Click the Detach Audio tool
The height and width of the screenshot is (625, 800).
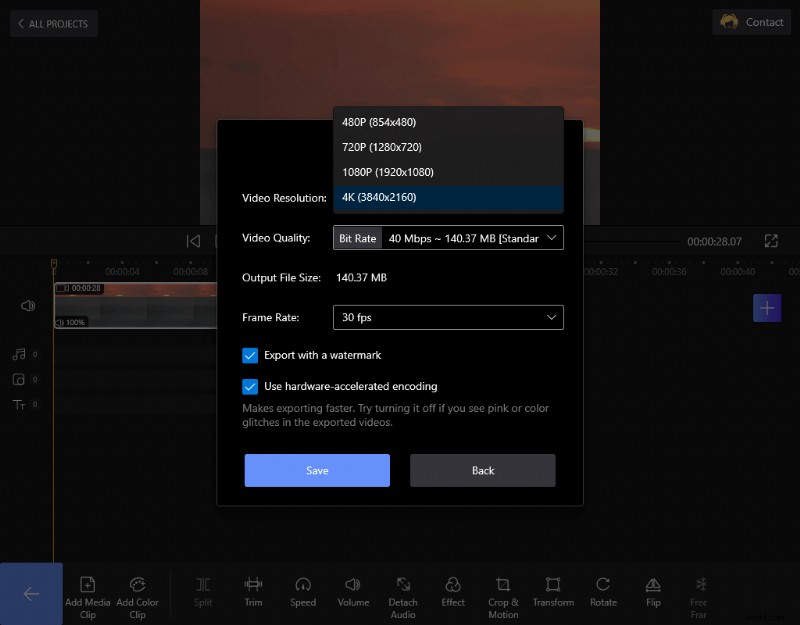403,593
